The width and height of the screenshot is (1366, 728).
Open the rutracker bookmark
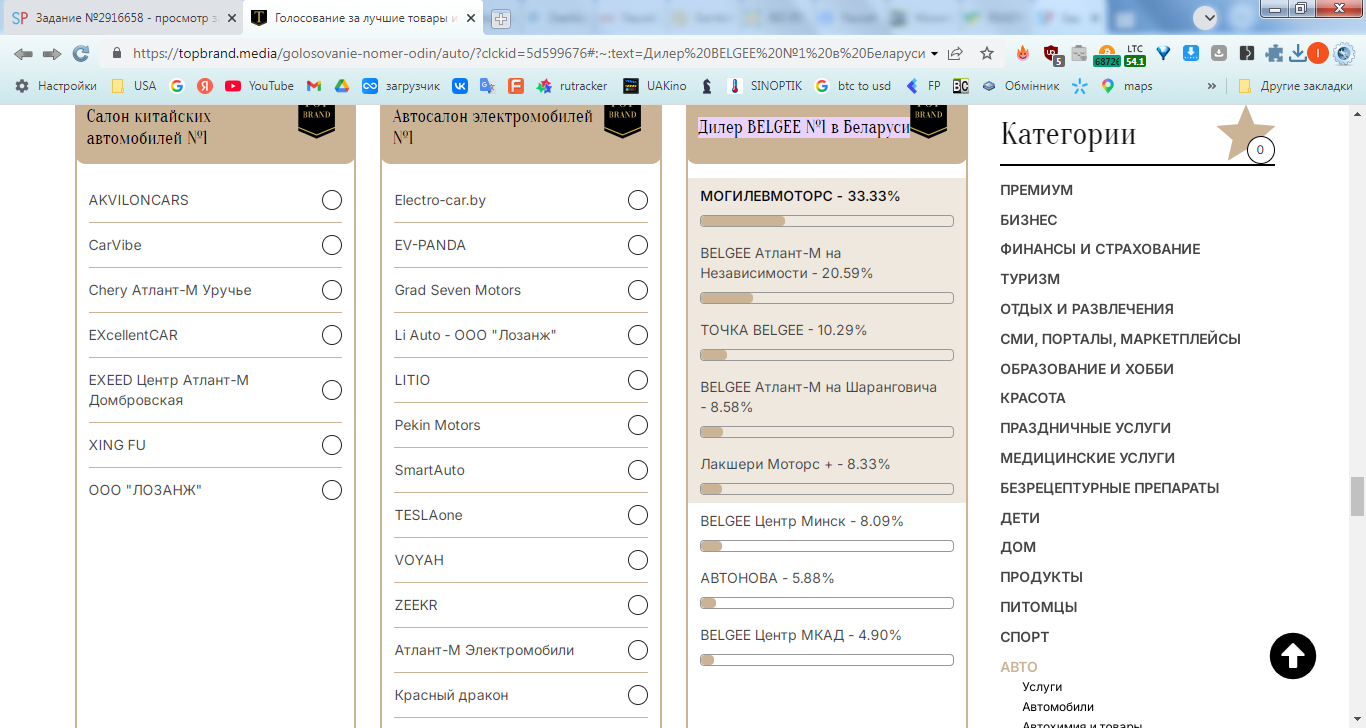click(x=572, y=86)
